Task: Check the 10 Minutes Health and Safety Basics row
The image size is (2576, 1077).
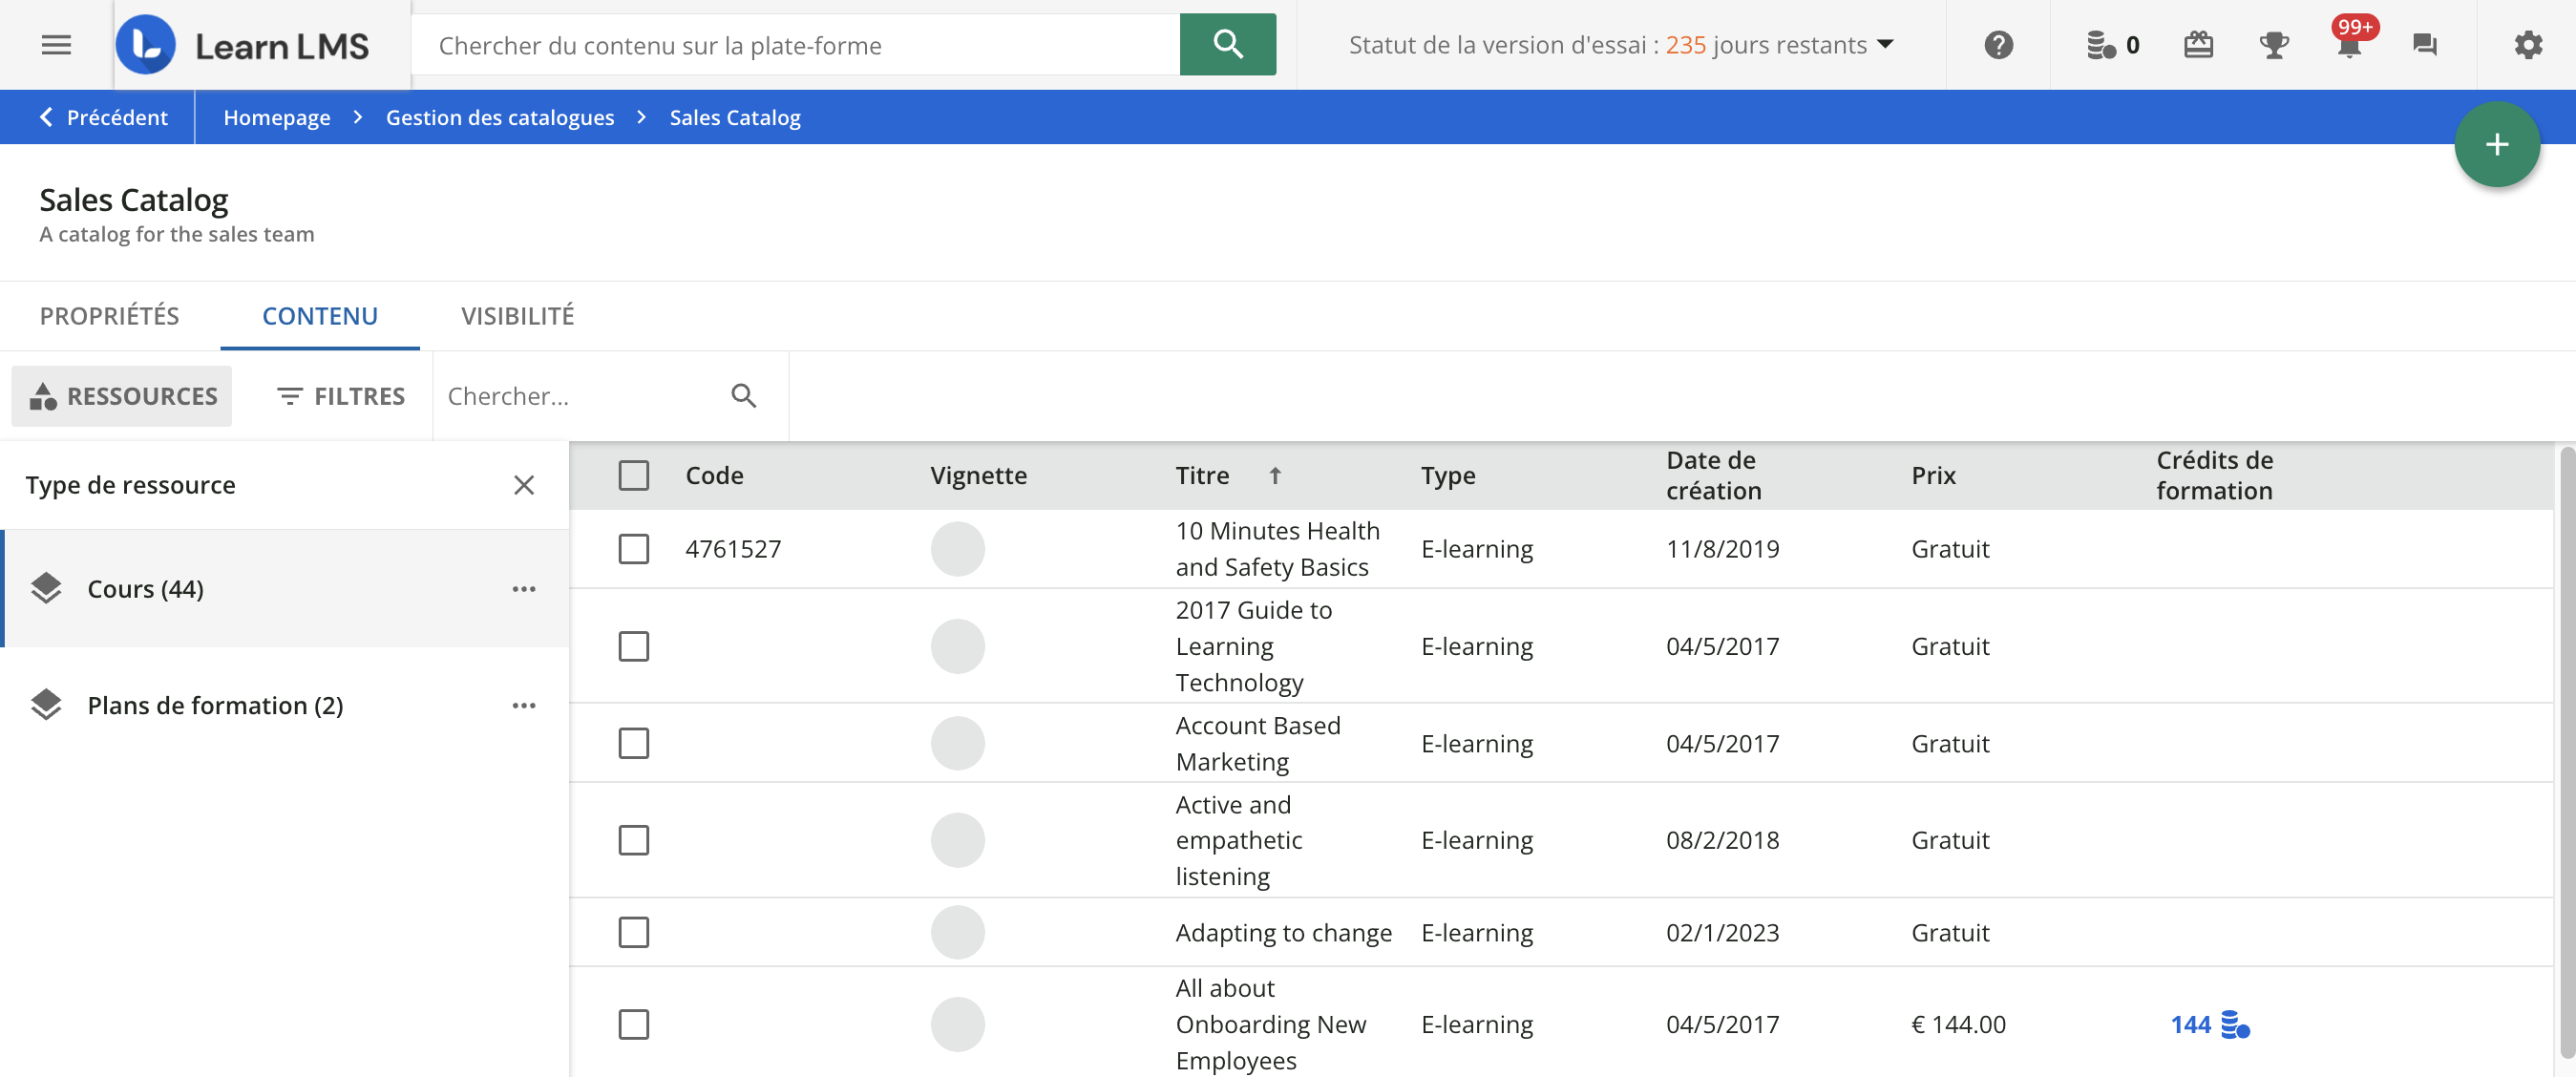Action: click(633, 549)
